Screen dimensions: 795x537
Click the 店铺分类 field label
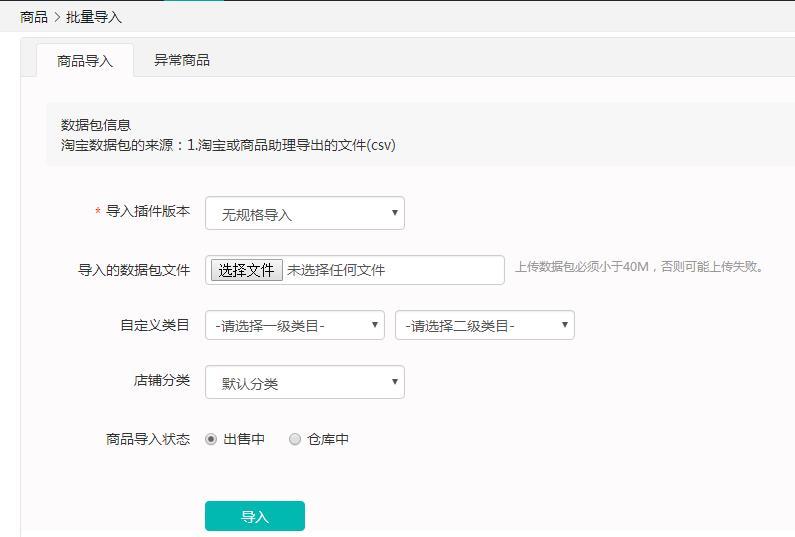(x=162, y=380)
